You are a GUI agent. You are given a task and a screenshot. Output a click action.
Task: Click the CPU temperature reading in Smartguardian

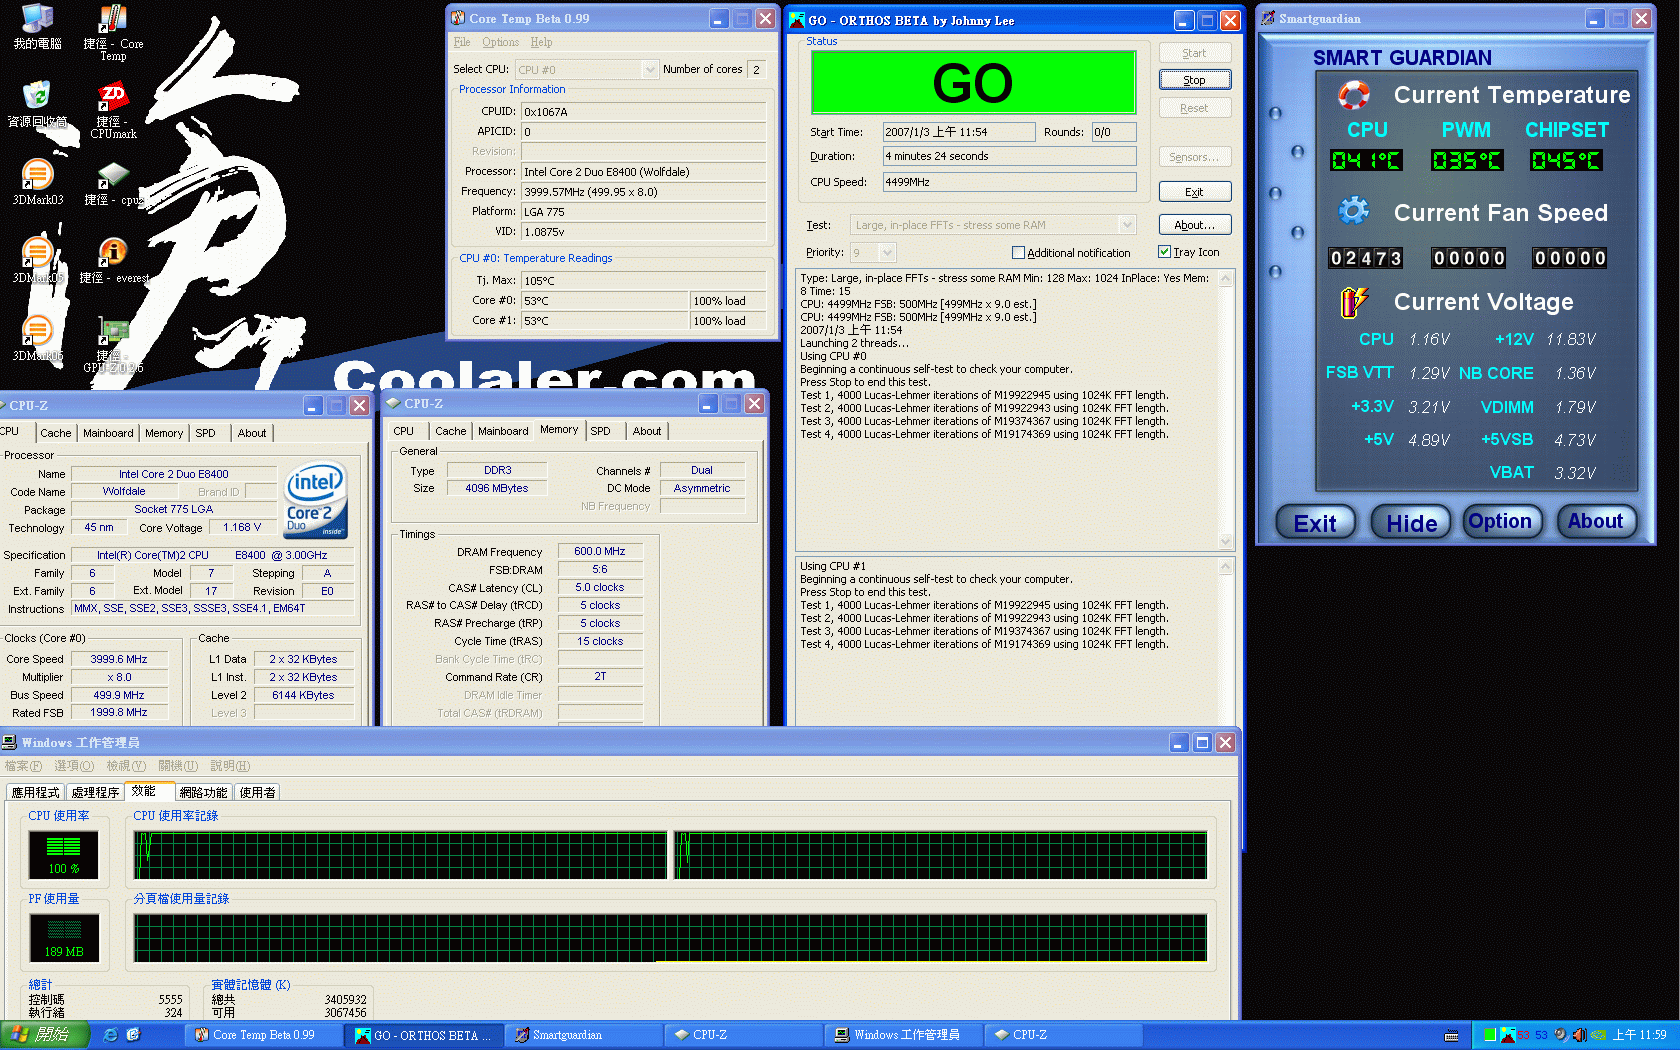pos(1366,160)
